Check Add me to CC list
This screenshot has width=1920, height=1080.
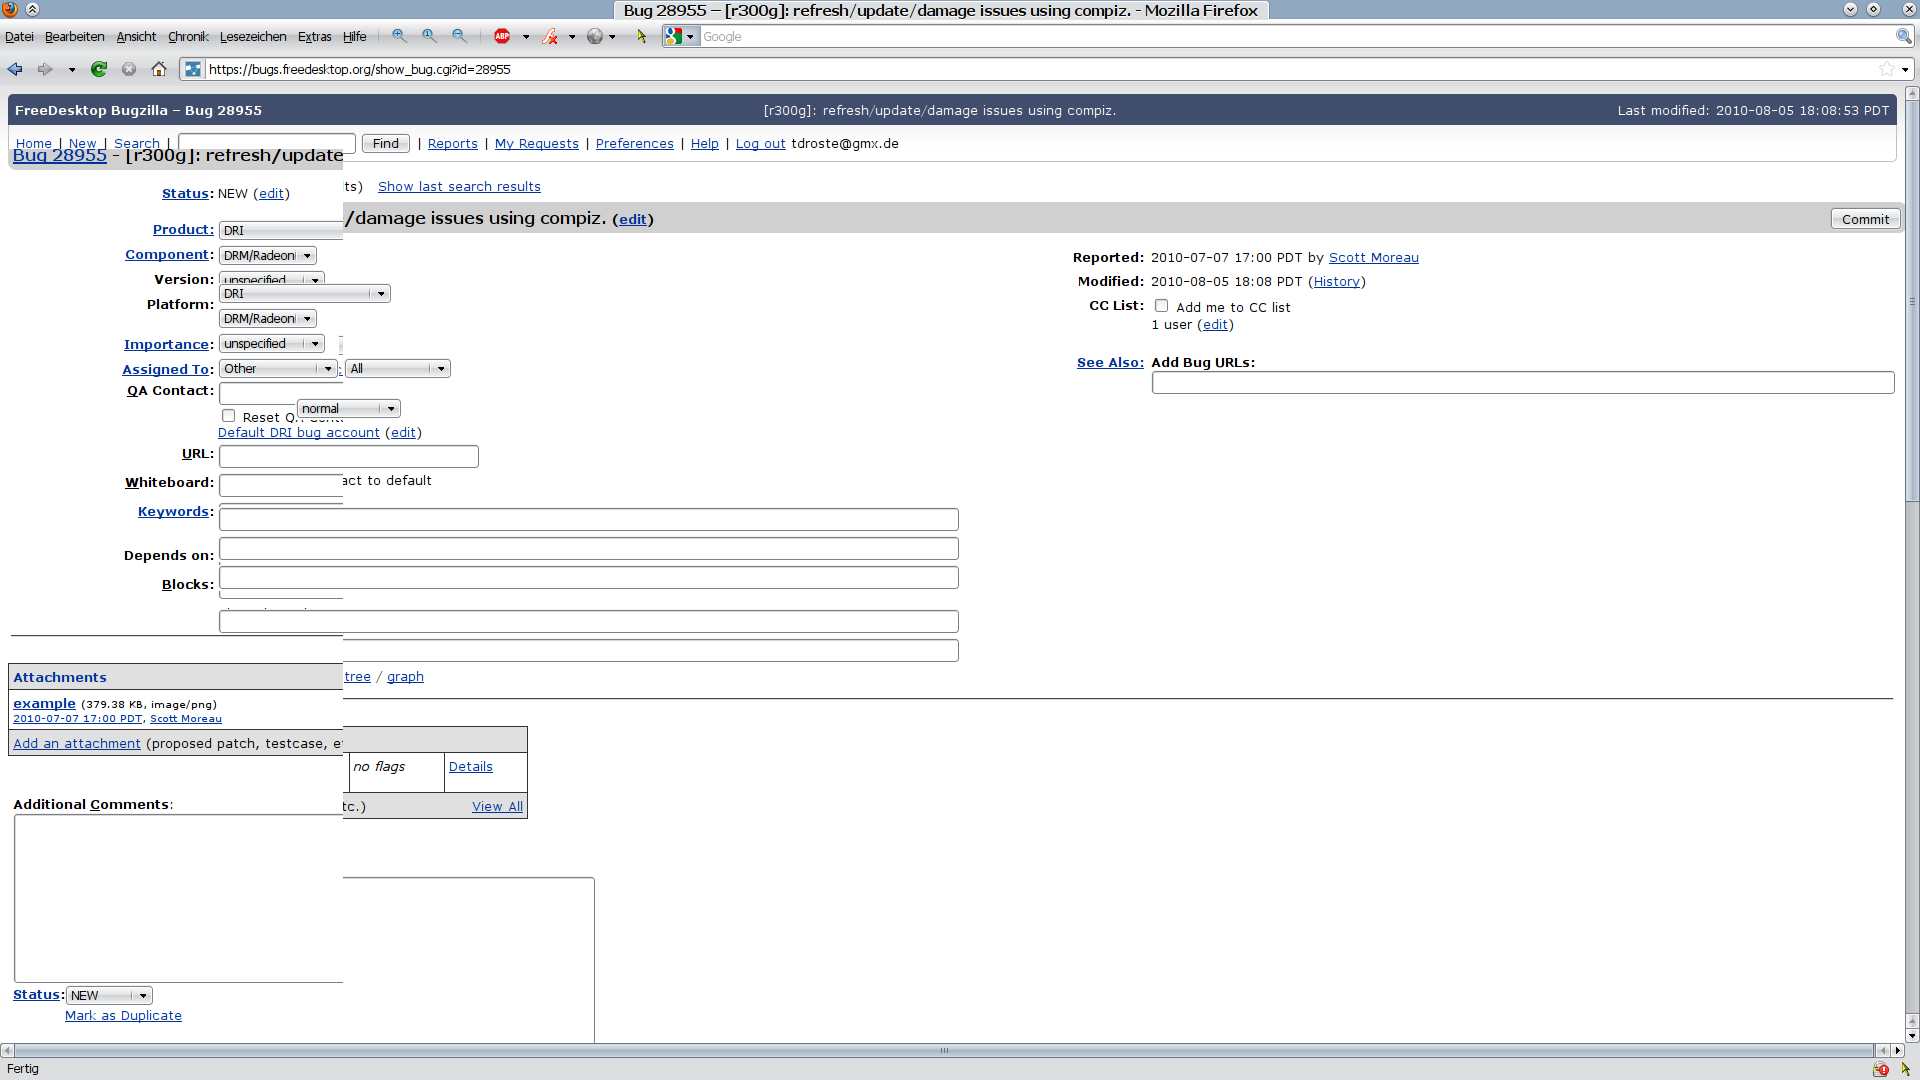coord(1161,306)
